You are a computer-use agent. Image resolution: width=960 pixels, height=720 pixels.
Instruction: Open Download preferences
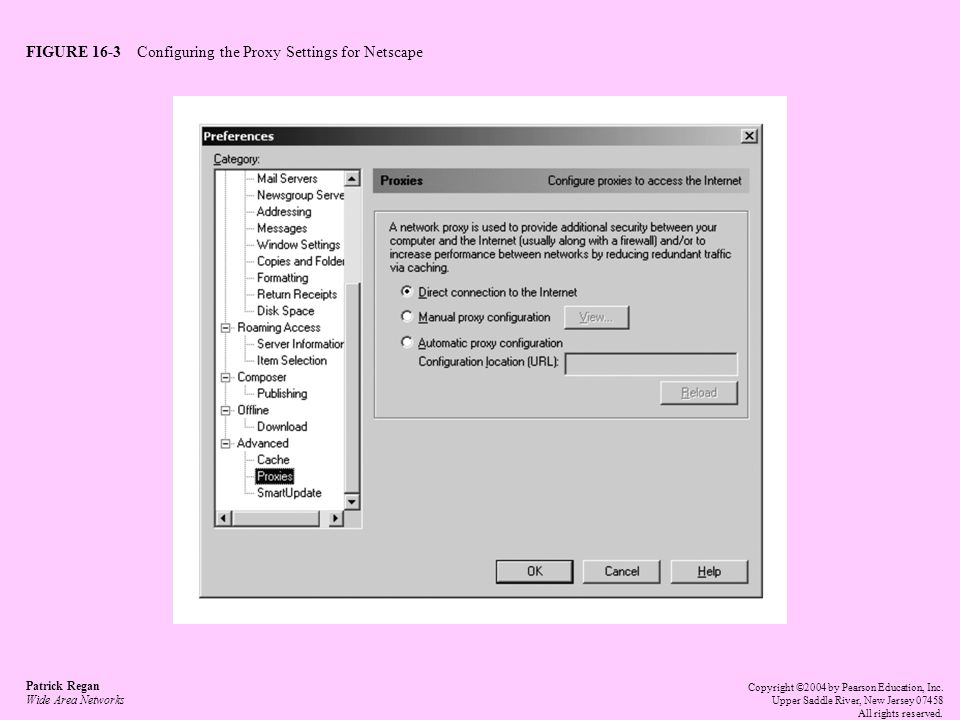pos(282,426)
